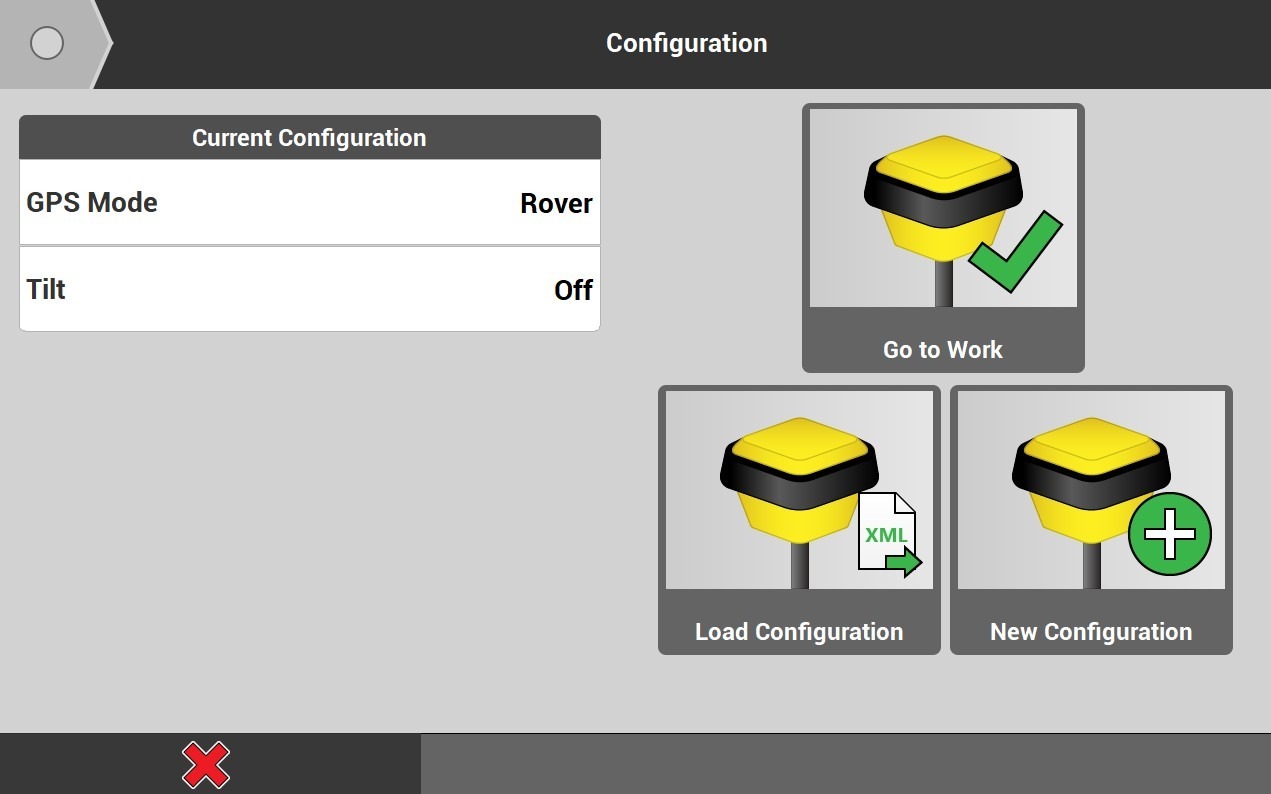This screenshot has height=794, width=1271.
Task: Click the Current Configuration header
Action: (x=309, y=138)
